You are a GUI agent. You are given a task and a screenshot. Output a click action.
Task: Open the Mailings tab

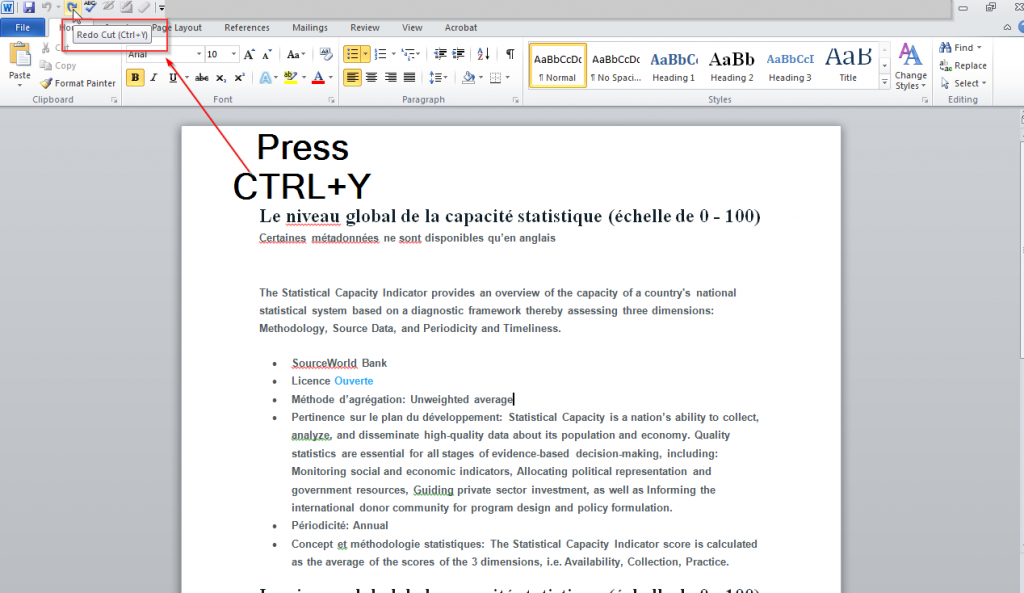(310, 27)
